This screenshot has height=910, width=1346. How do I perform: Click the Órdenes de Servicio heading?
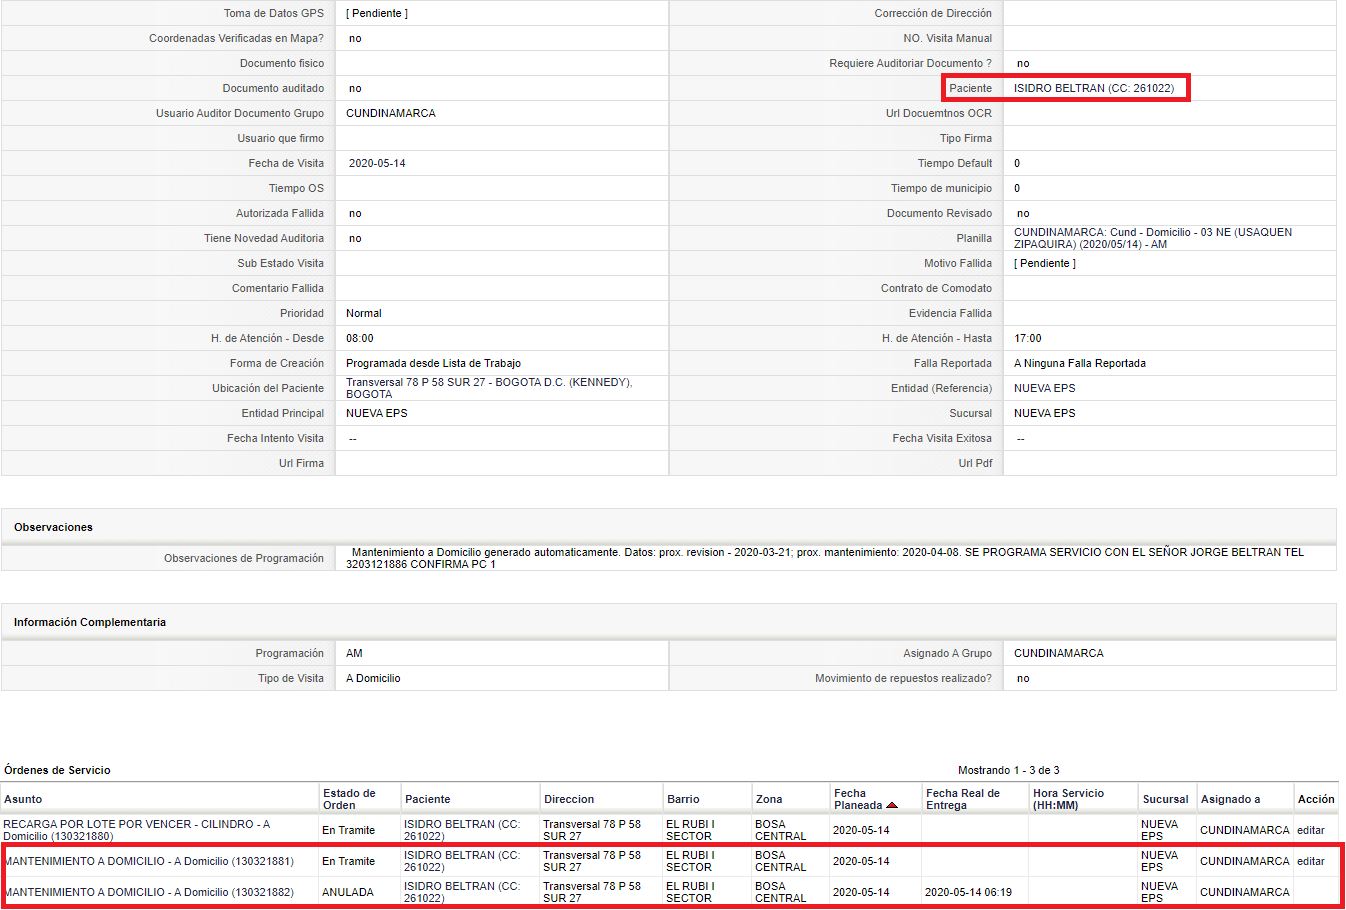pyautogui.click(x=57, y=770)
